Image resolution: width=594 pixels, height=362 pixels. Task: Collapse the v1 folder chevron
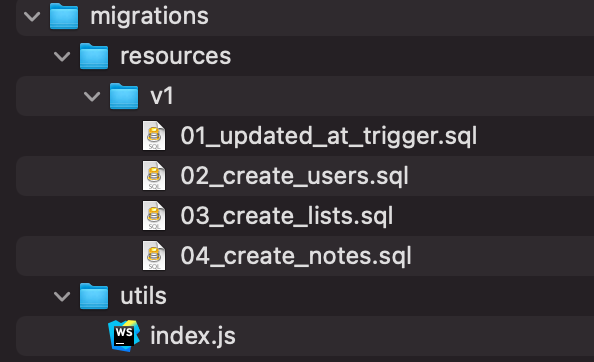[92, 97]
